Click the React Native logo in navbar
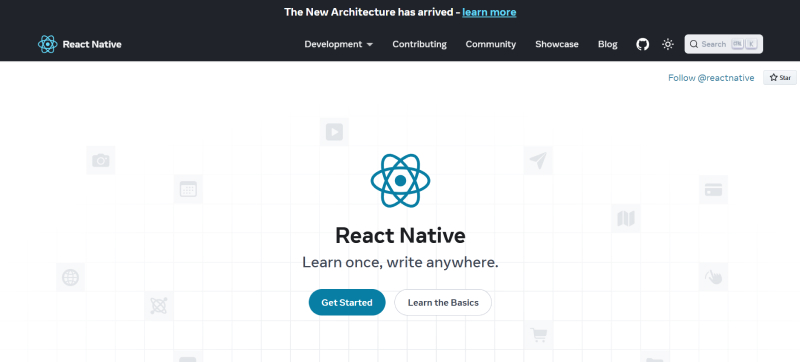Image resolution: width=800 pixels, height=362 pixels. tap(47, 44)
